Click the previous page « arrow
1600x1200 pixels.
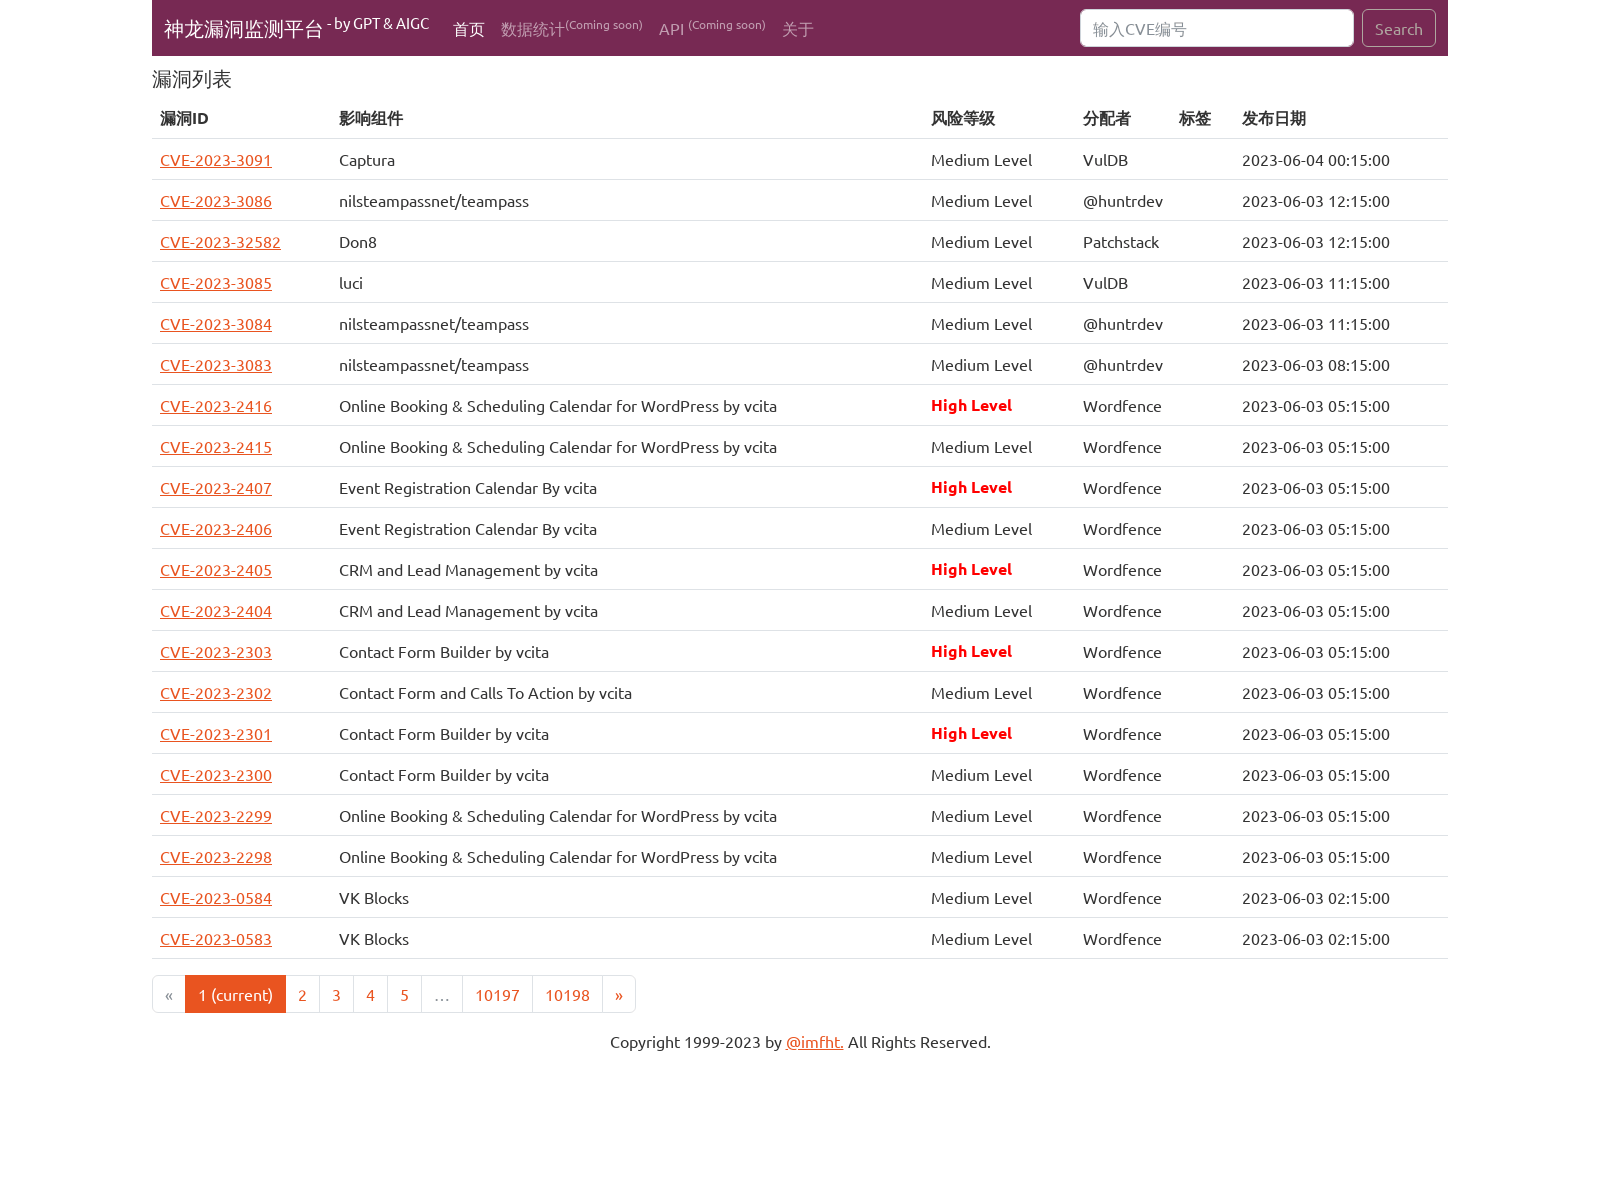[x=169, y=994]
